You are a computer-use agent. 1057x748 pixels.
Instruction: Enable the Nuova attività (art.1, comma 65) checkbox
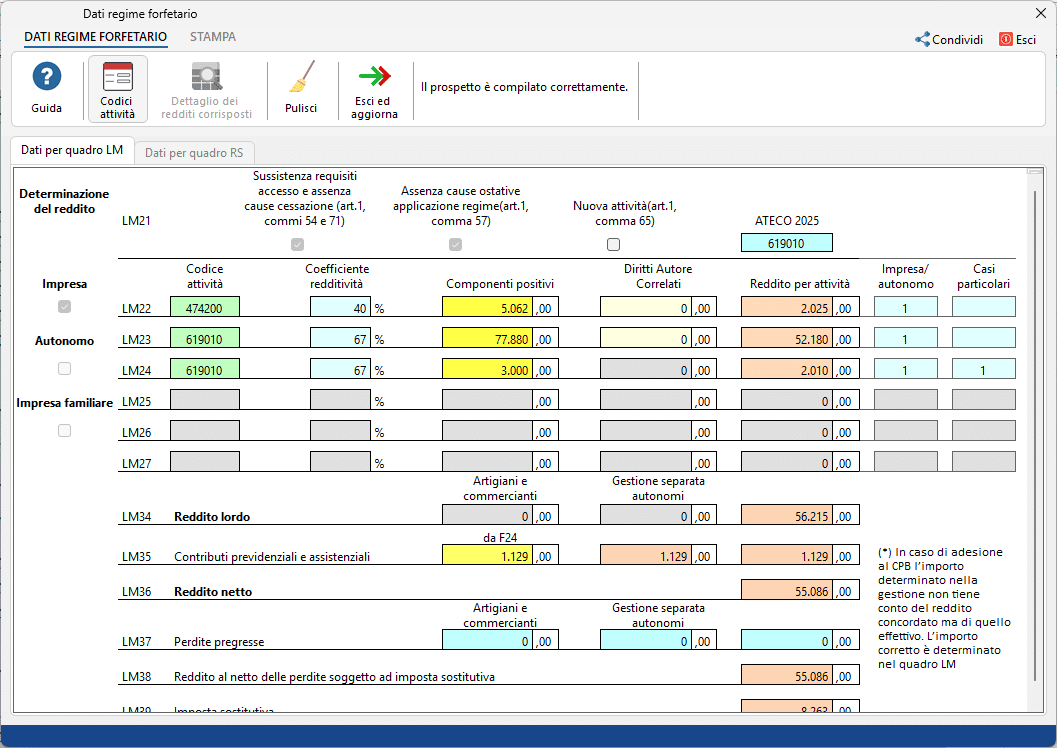[613, 244]
